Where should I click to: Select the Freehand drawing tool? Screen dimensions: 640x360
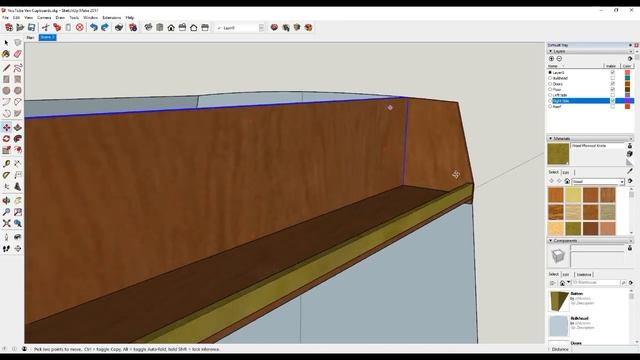18,68
